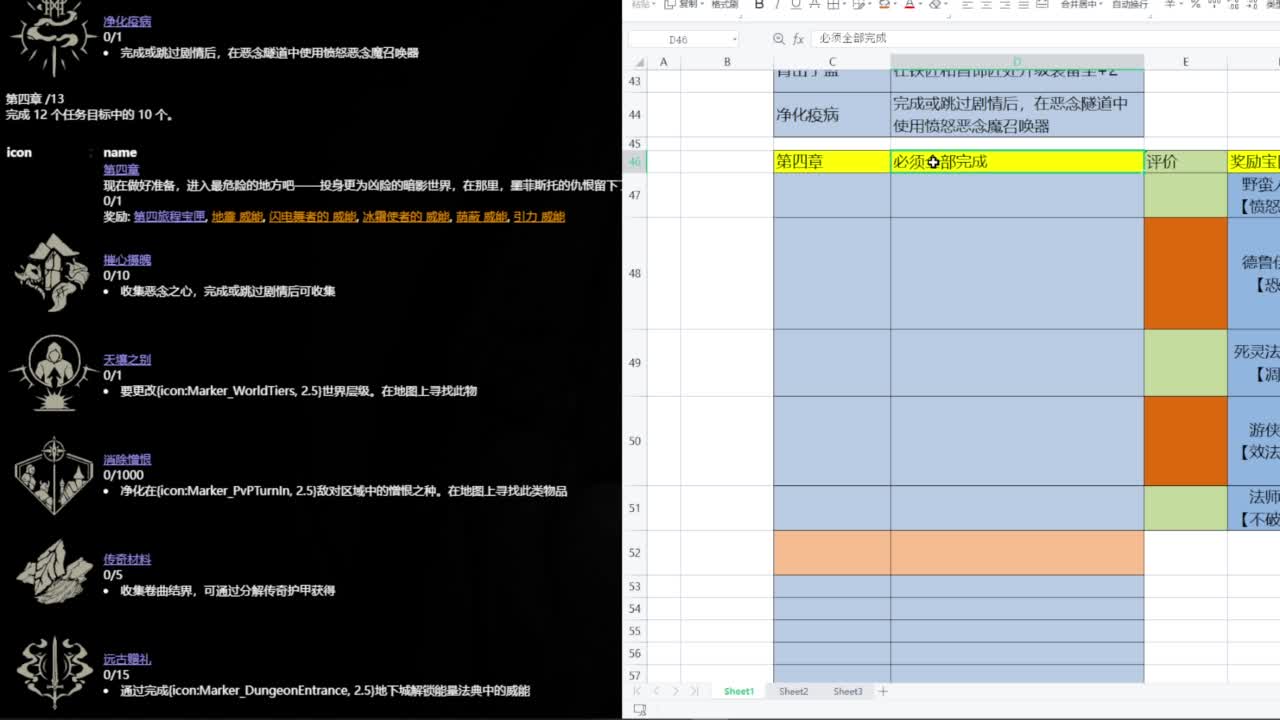Screen dimensions: 1280x720
Task: Open the 第四旅程宝匣 reward link
Action: coord(169,217)
